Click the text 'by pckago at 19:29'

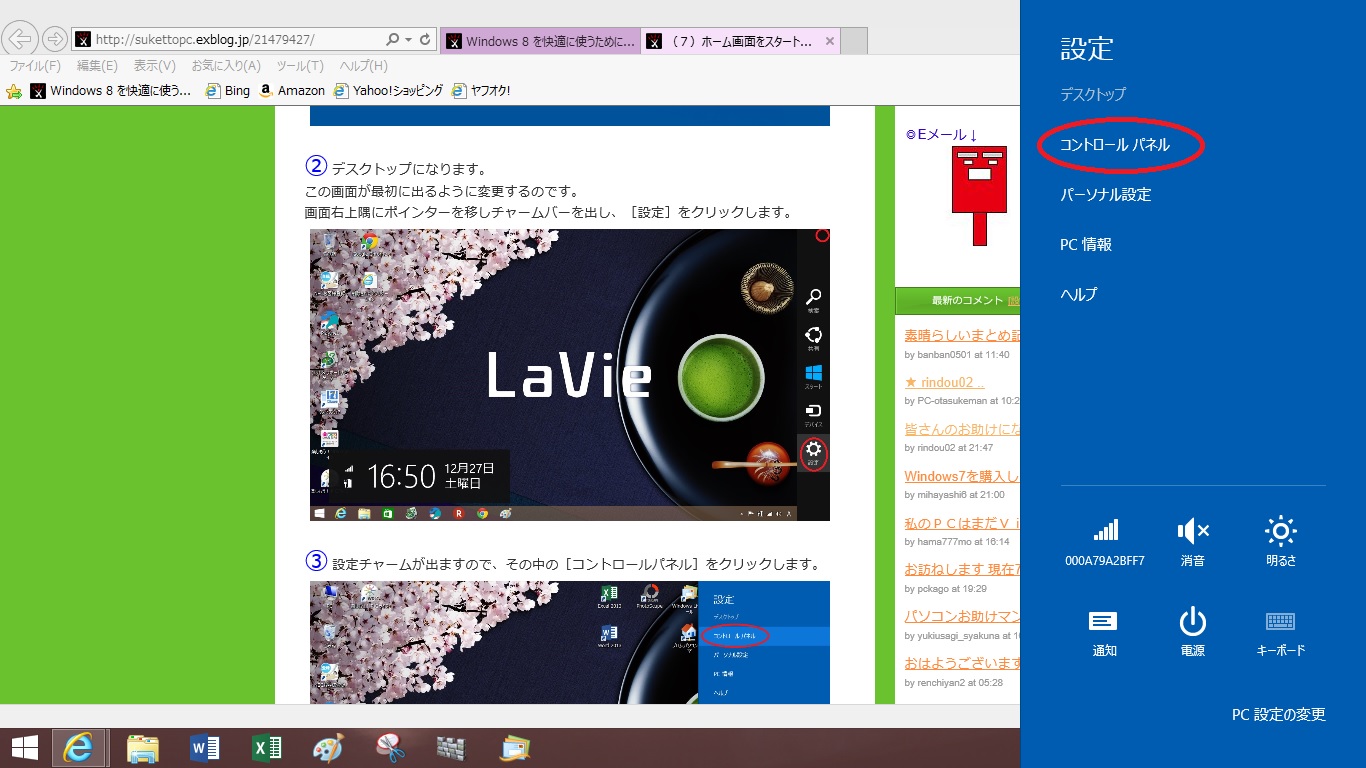[946, 589]
